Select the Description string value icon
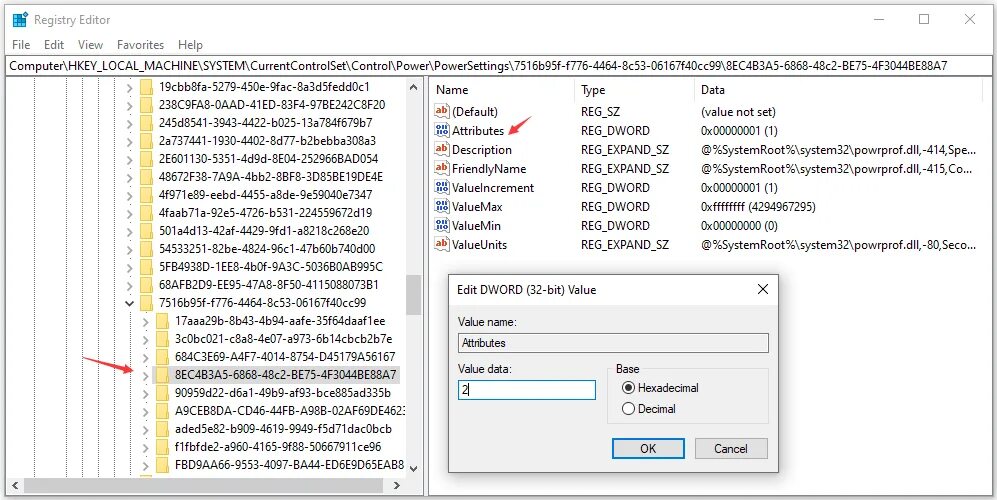The image size is (997, 500). pos(441,149)
